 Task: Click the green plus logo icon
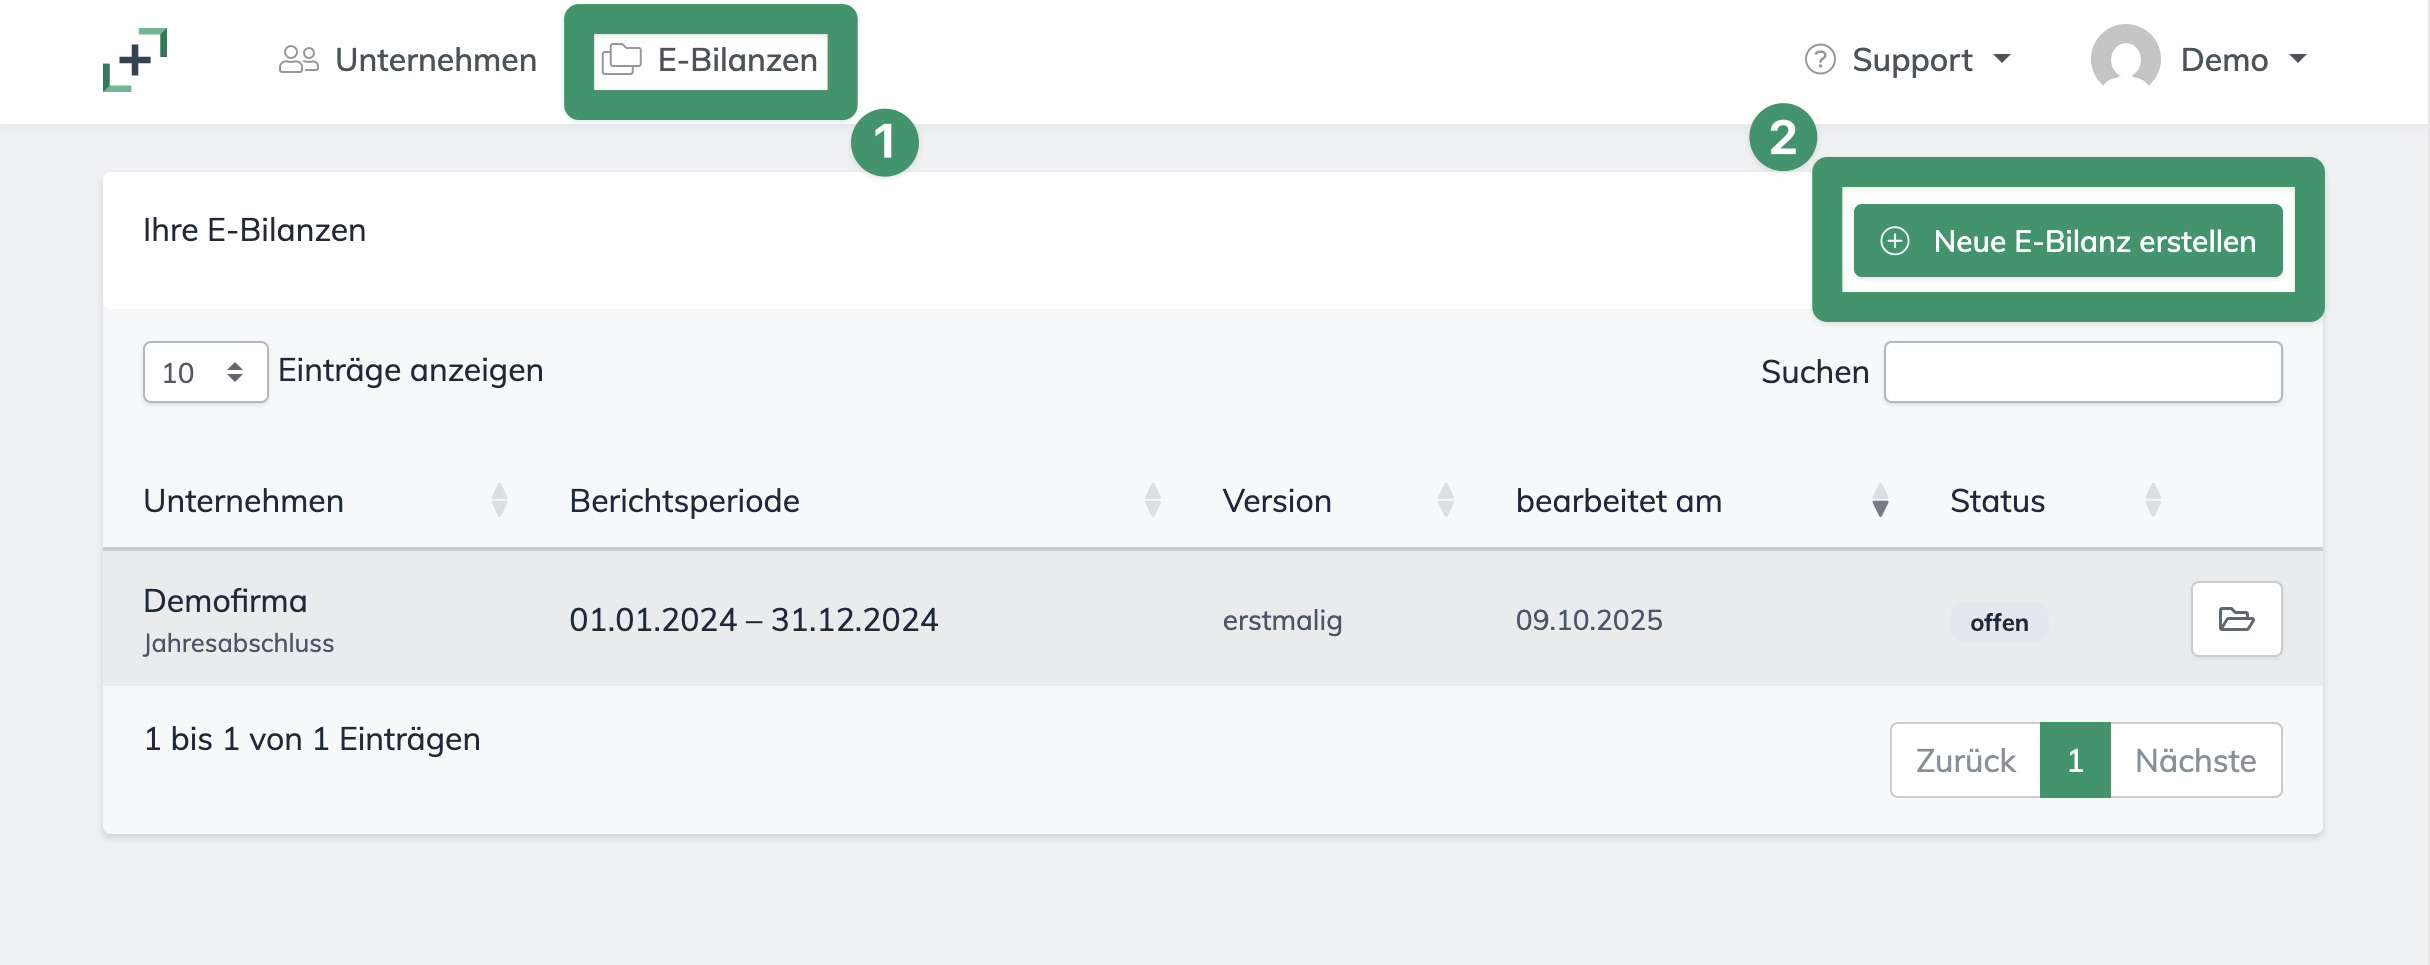[135, 60]
